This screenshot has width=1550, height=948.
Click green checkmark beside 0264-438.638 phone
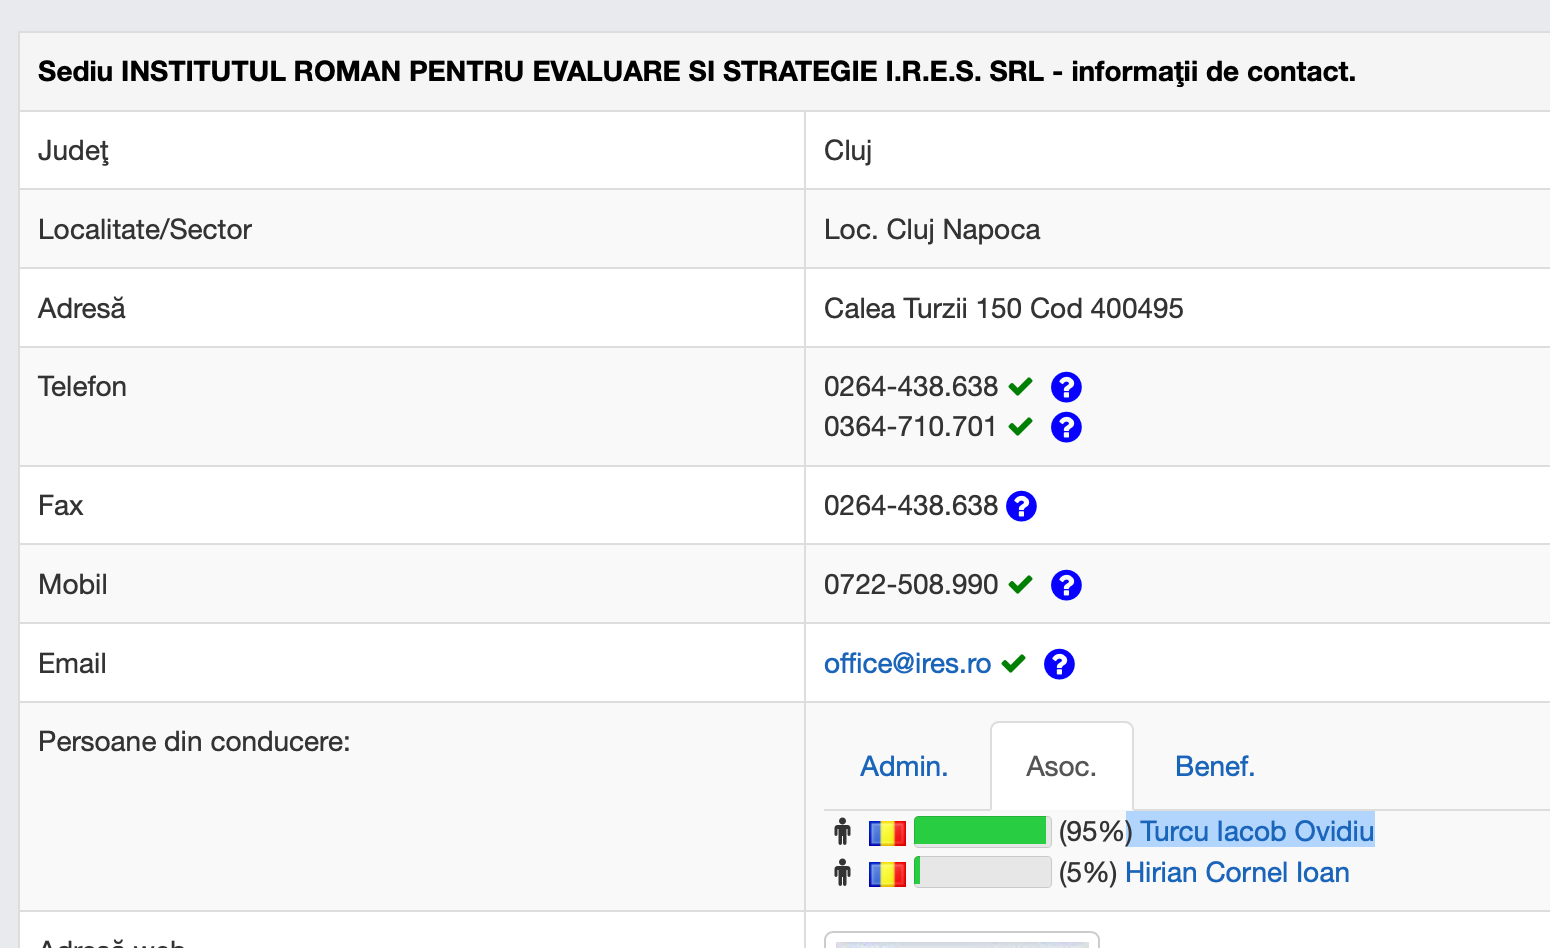coord(1020,386)
